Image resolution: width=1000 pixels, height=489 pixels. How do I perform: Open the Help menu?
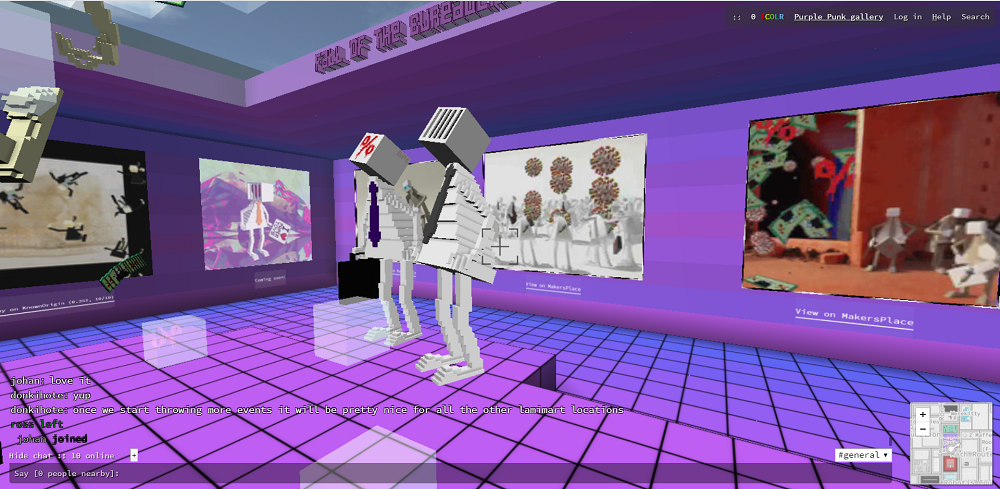[x=941, y=17]
